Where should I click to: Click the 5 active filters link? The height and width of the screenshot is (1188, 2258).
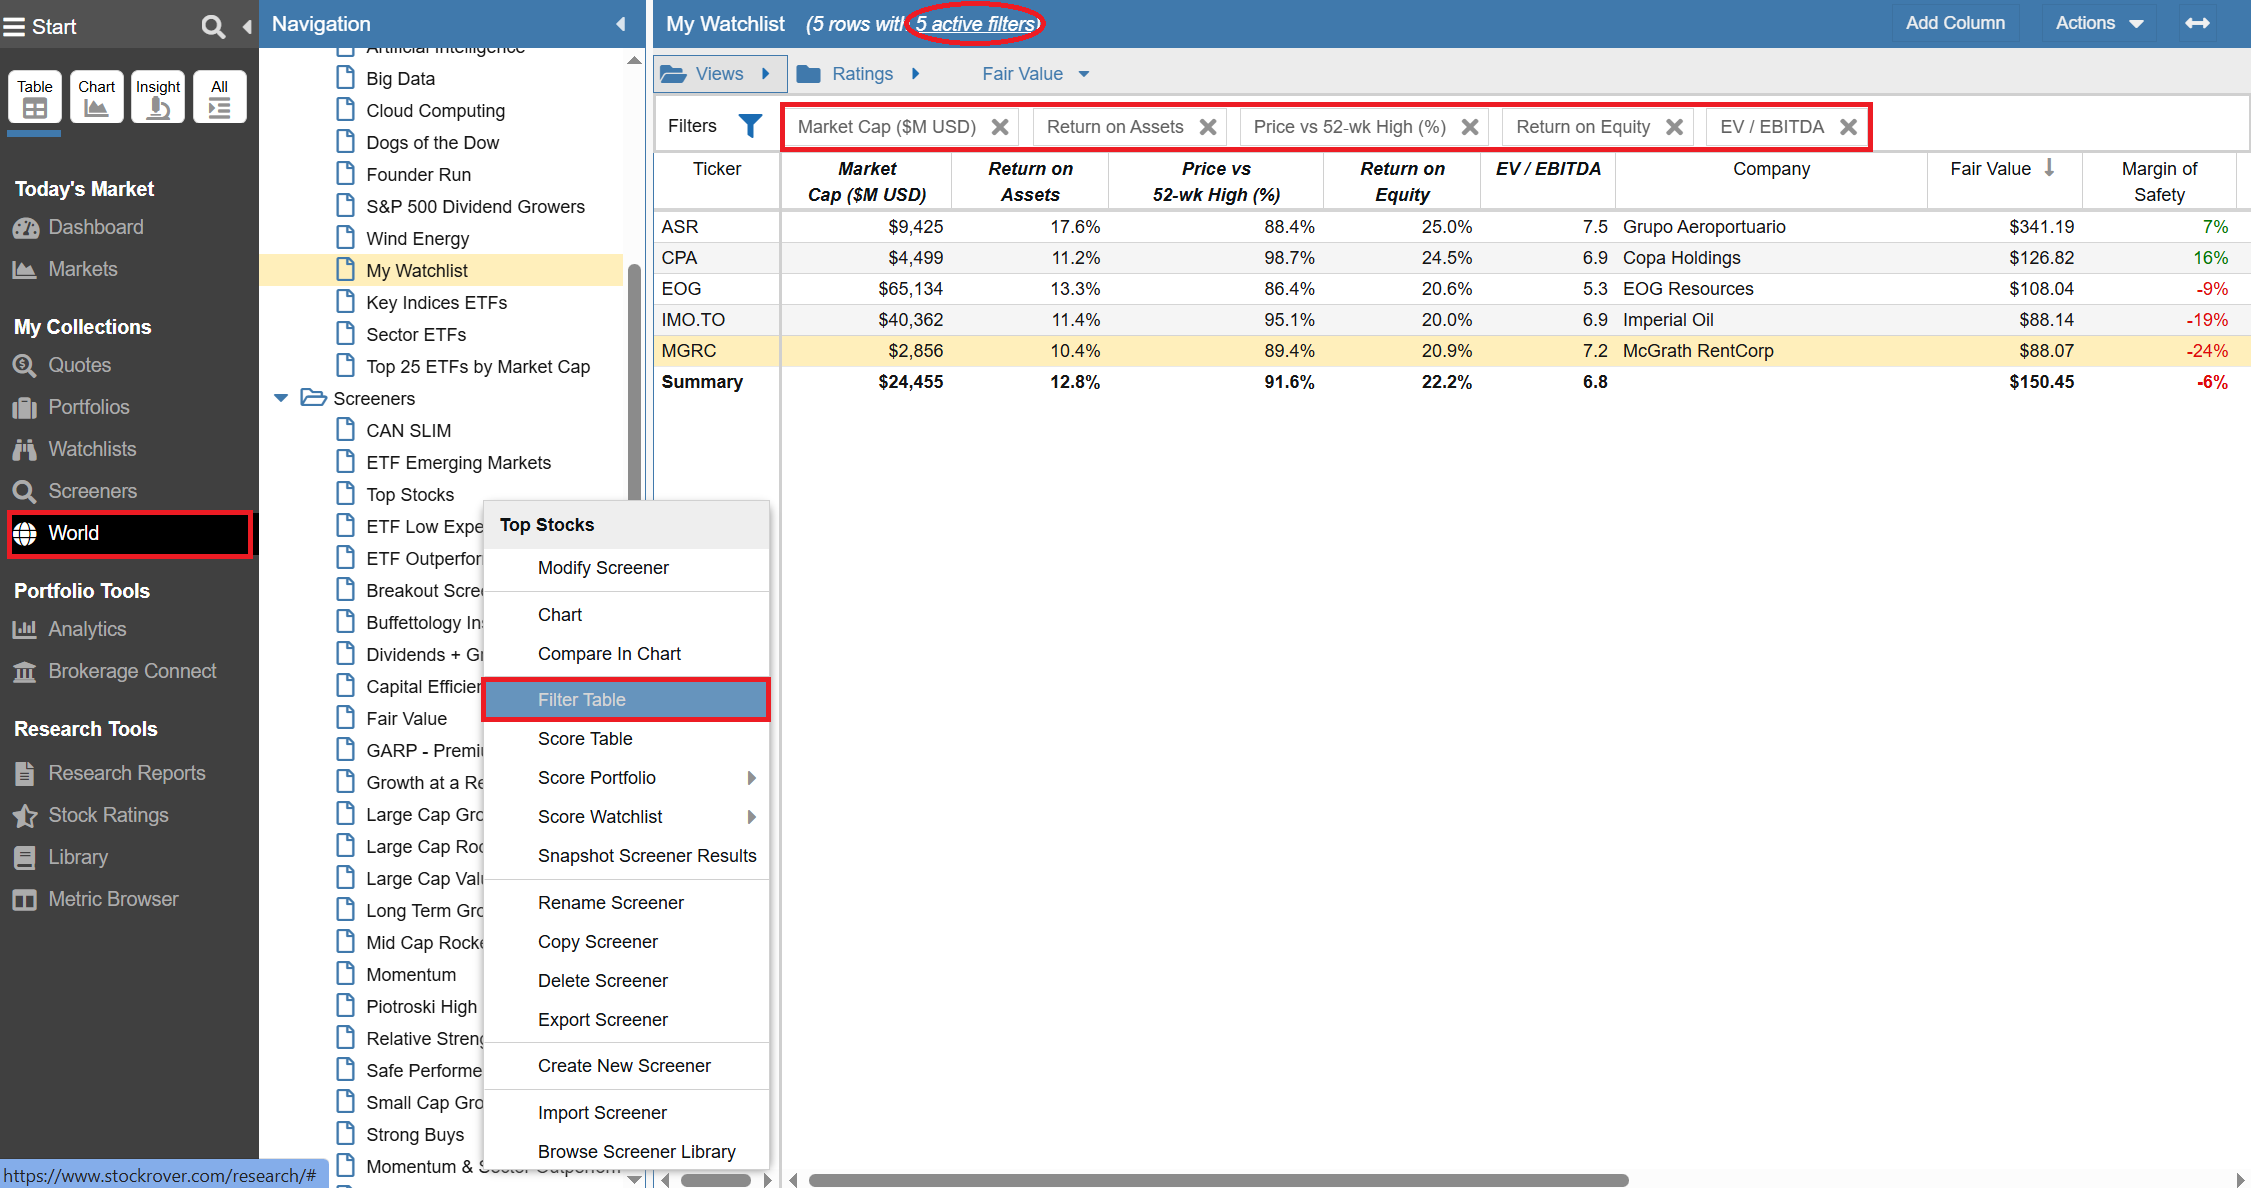pyautogui.click(x=975, y=24)
